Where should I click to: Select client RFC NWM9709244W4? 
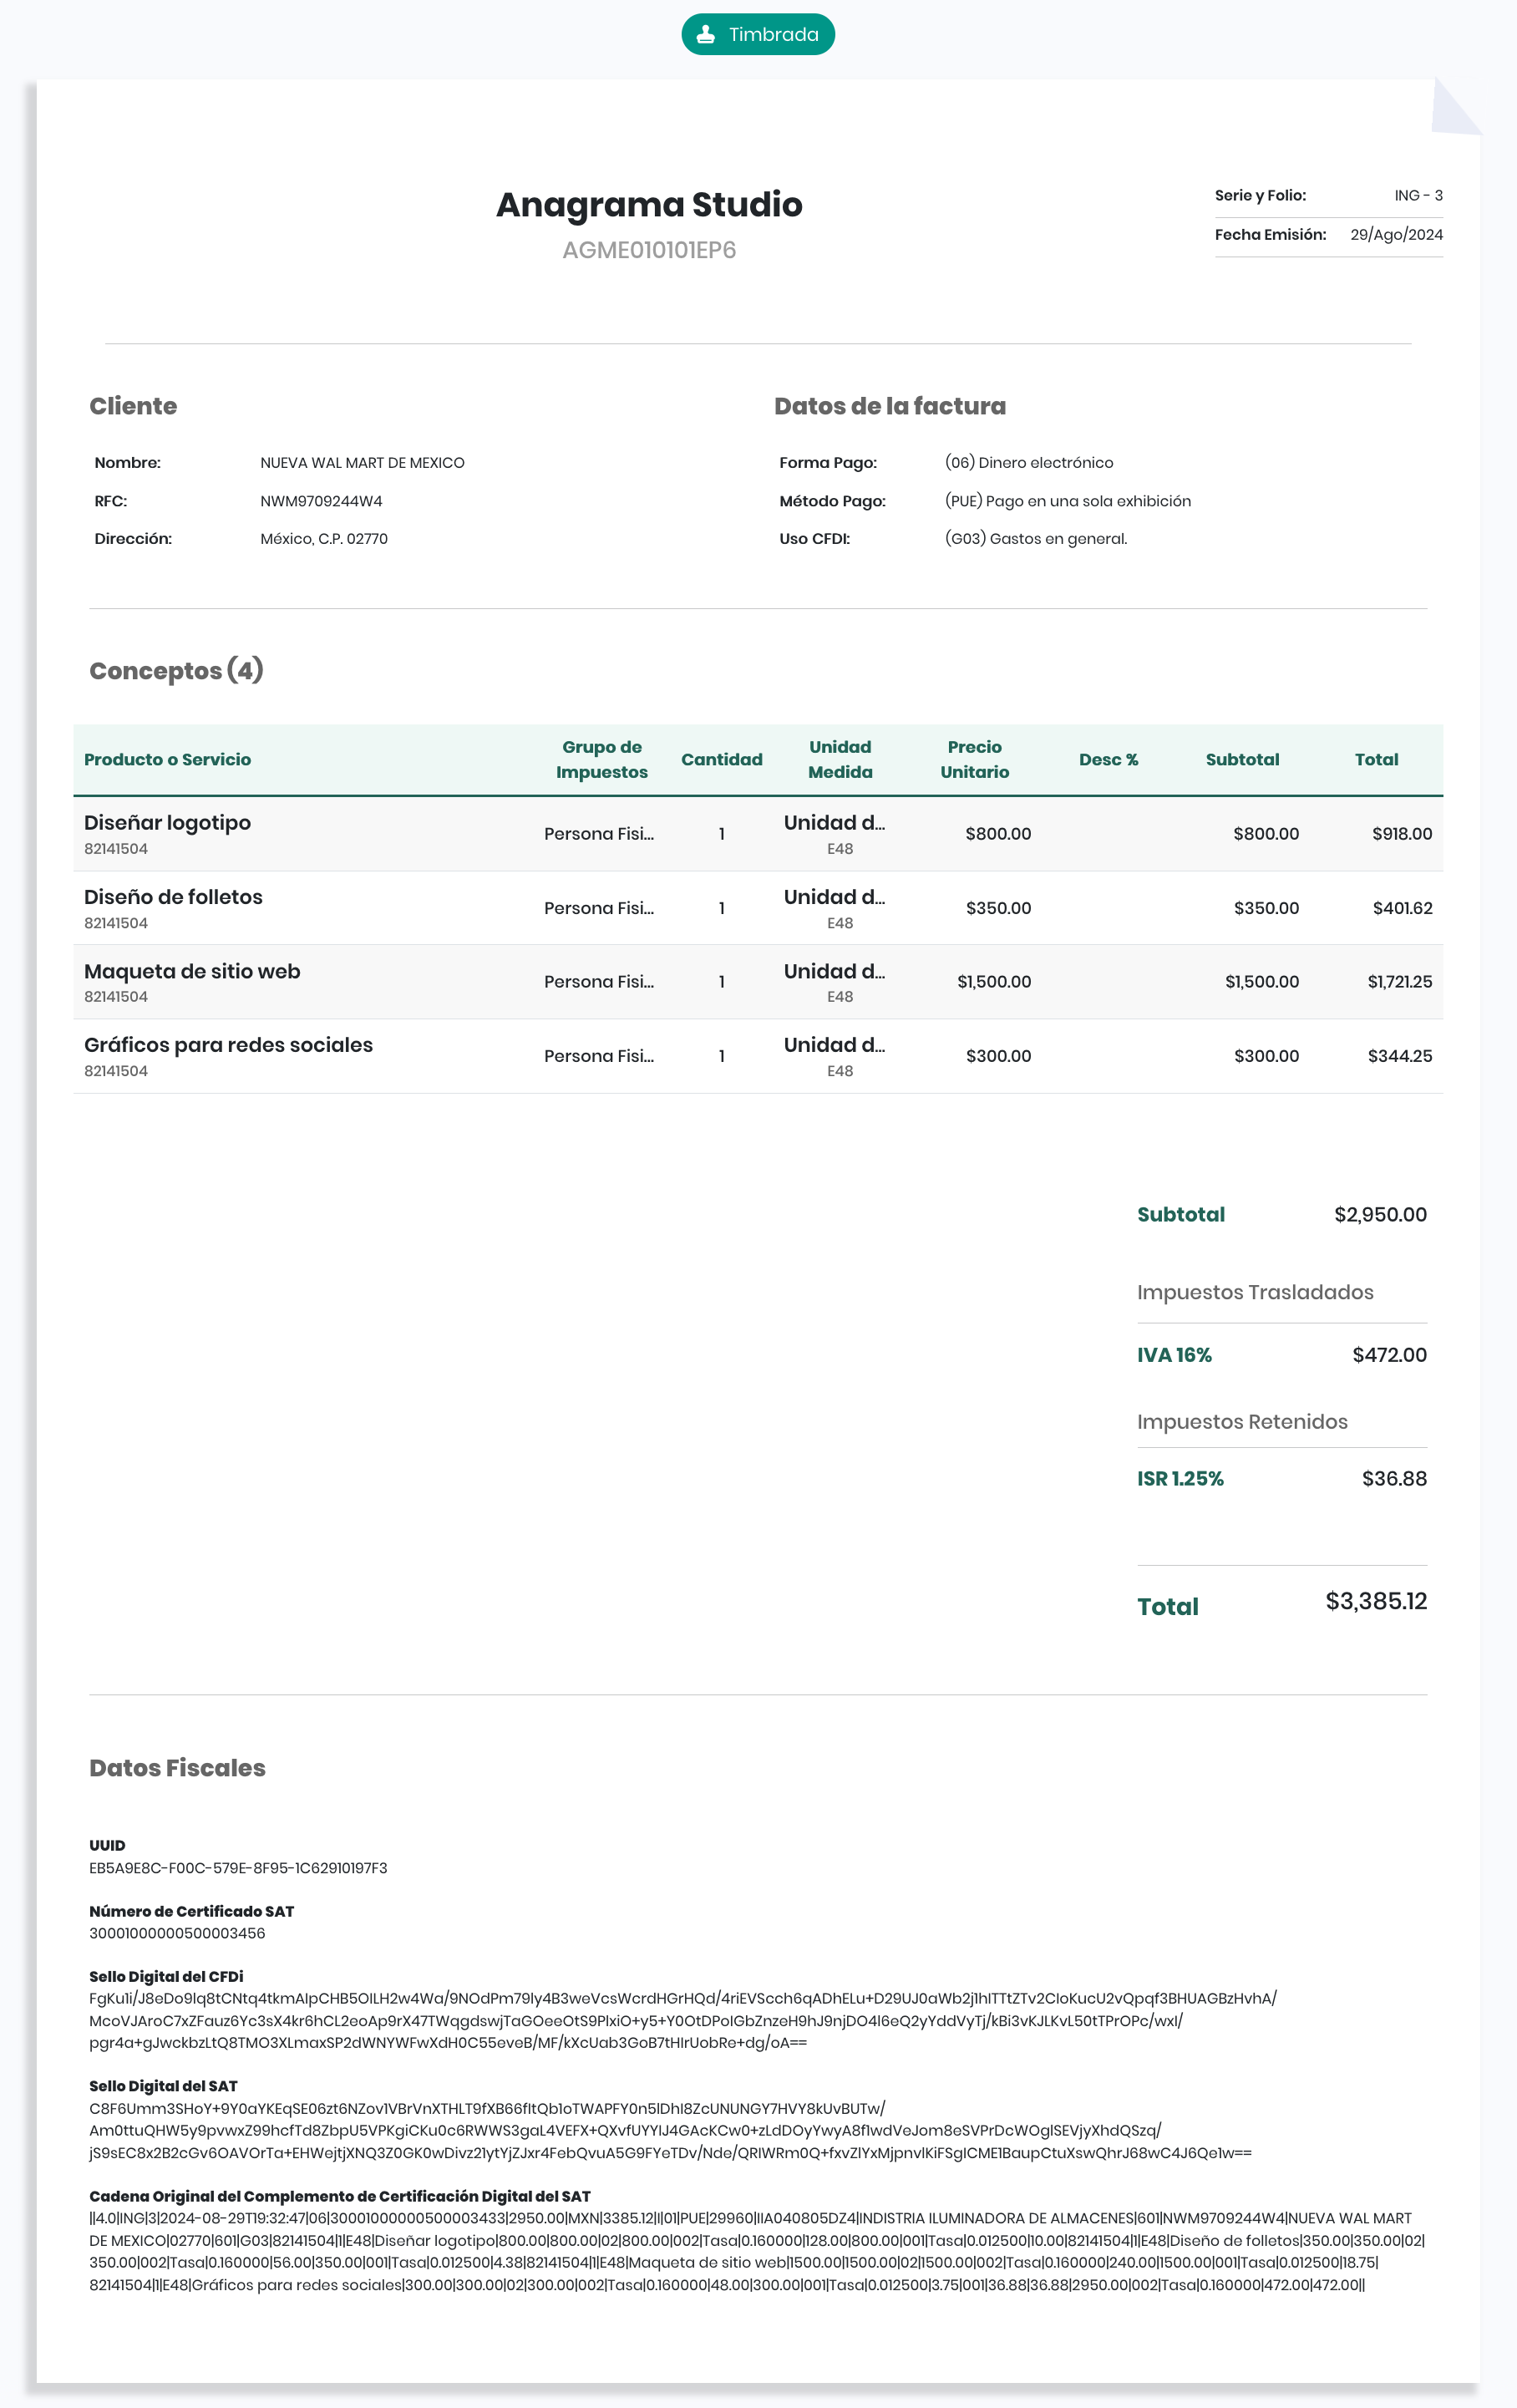pos(321,501)
